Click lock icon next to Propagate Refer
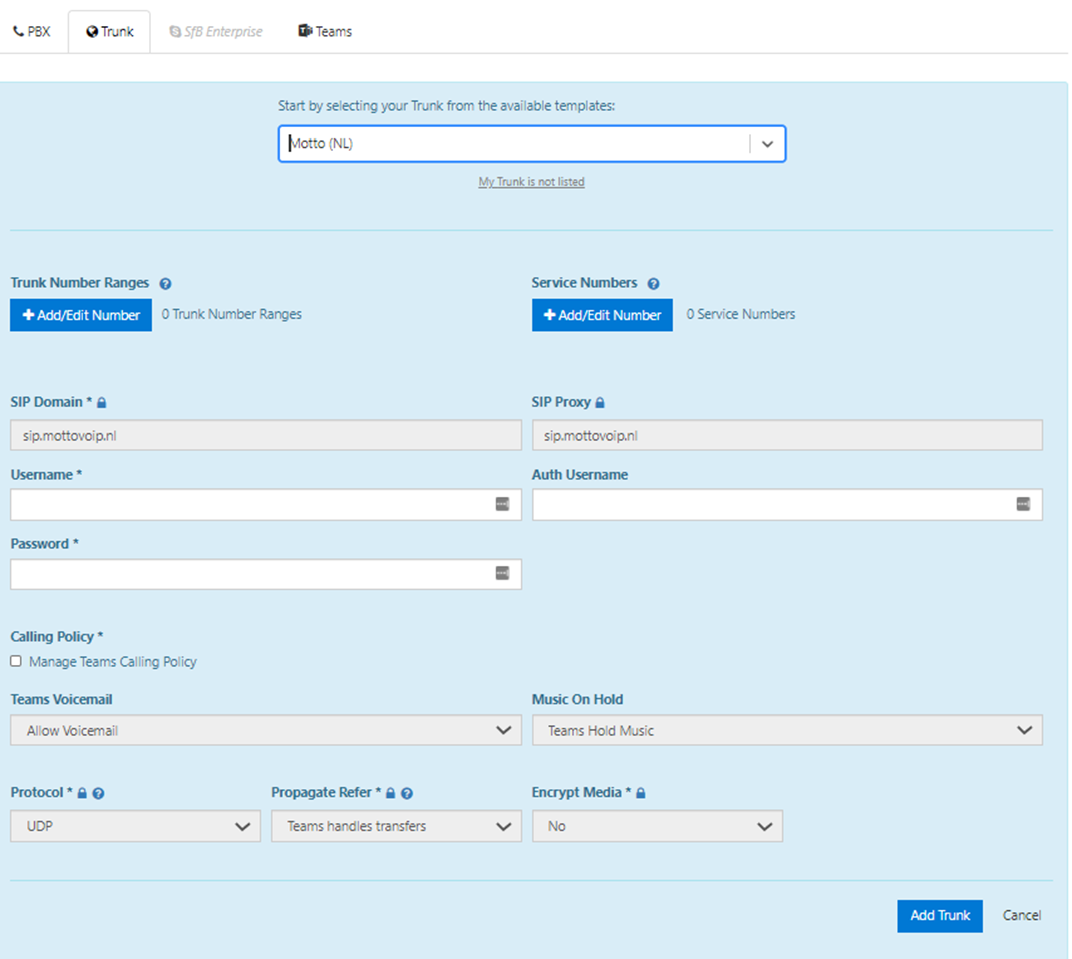Viewport: 1072px width, 959px height. pos(390,793)
